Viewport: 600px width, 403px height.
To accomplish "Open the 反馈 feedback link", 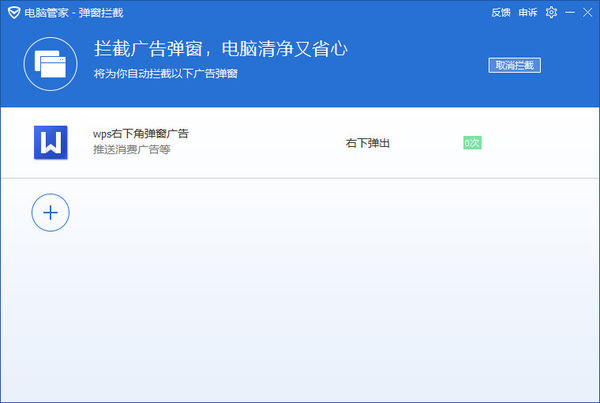I will tap(501, 13).
